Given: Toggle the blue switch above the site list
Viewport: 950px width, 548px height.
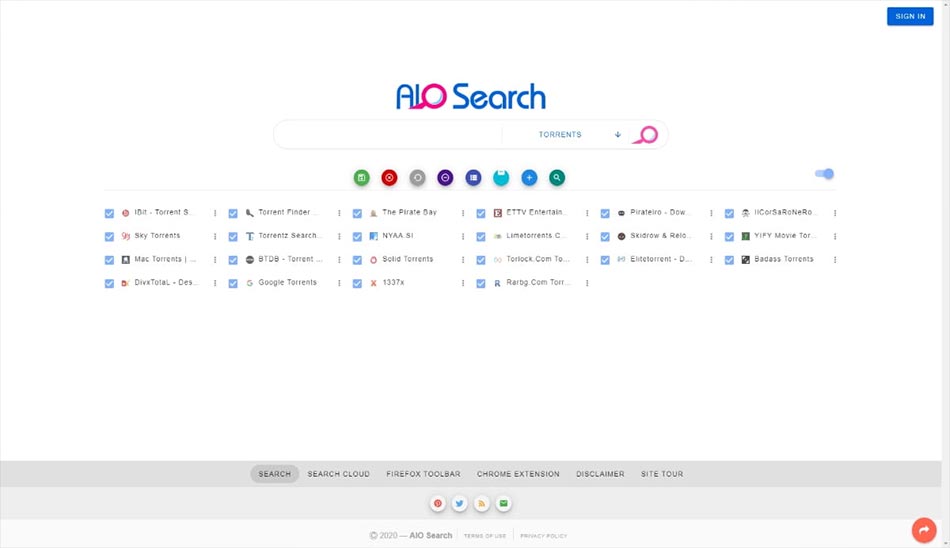Looking at the screenshot, I should point(825,174).
